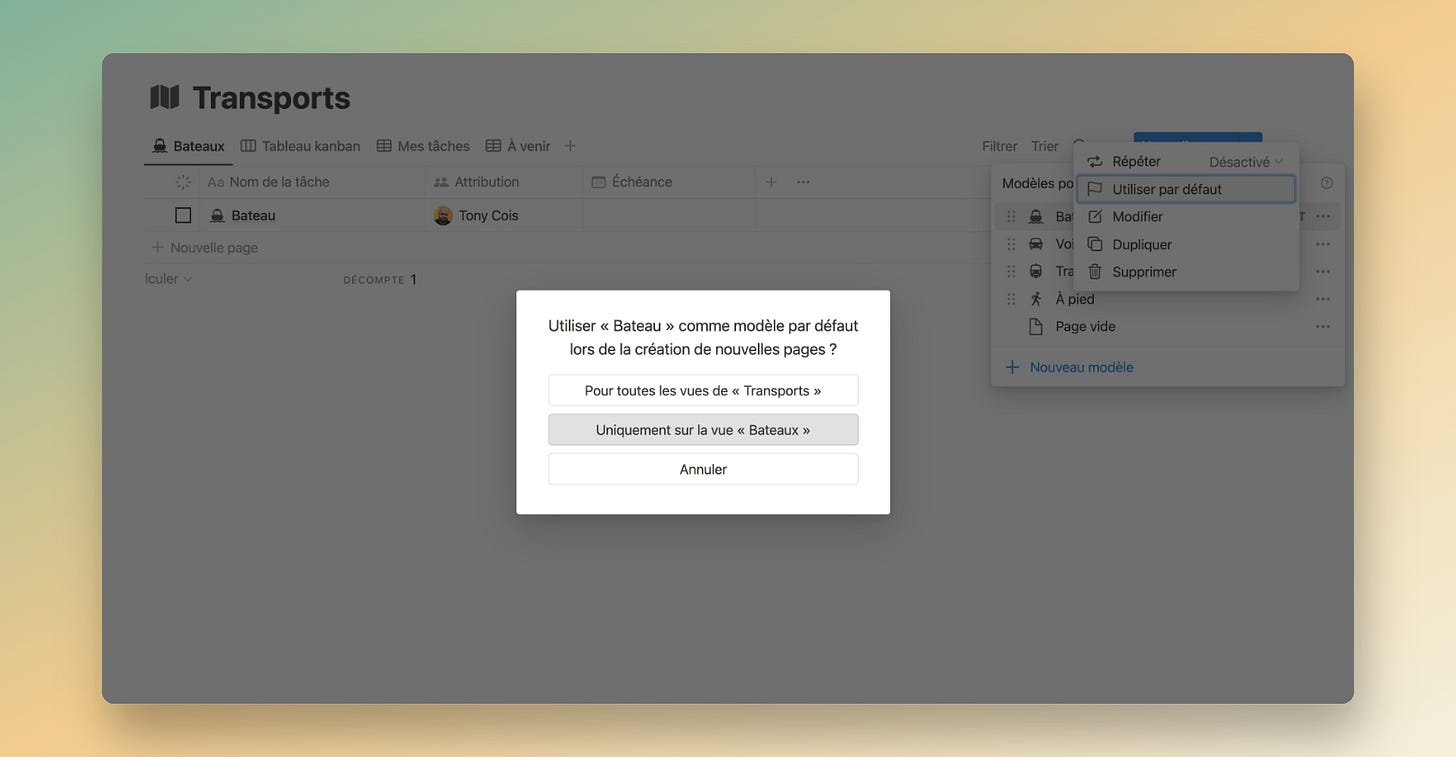
Task: Click drag handle of the boat template row
Action: coord(1011,216)
